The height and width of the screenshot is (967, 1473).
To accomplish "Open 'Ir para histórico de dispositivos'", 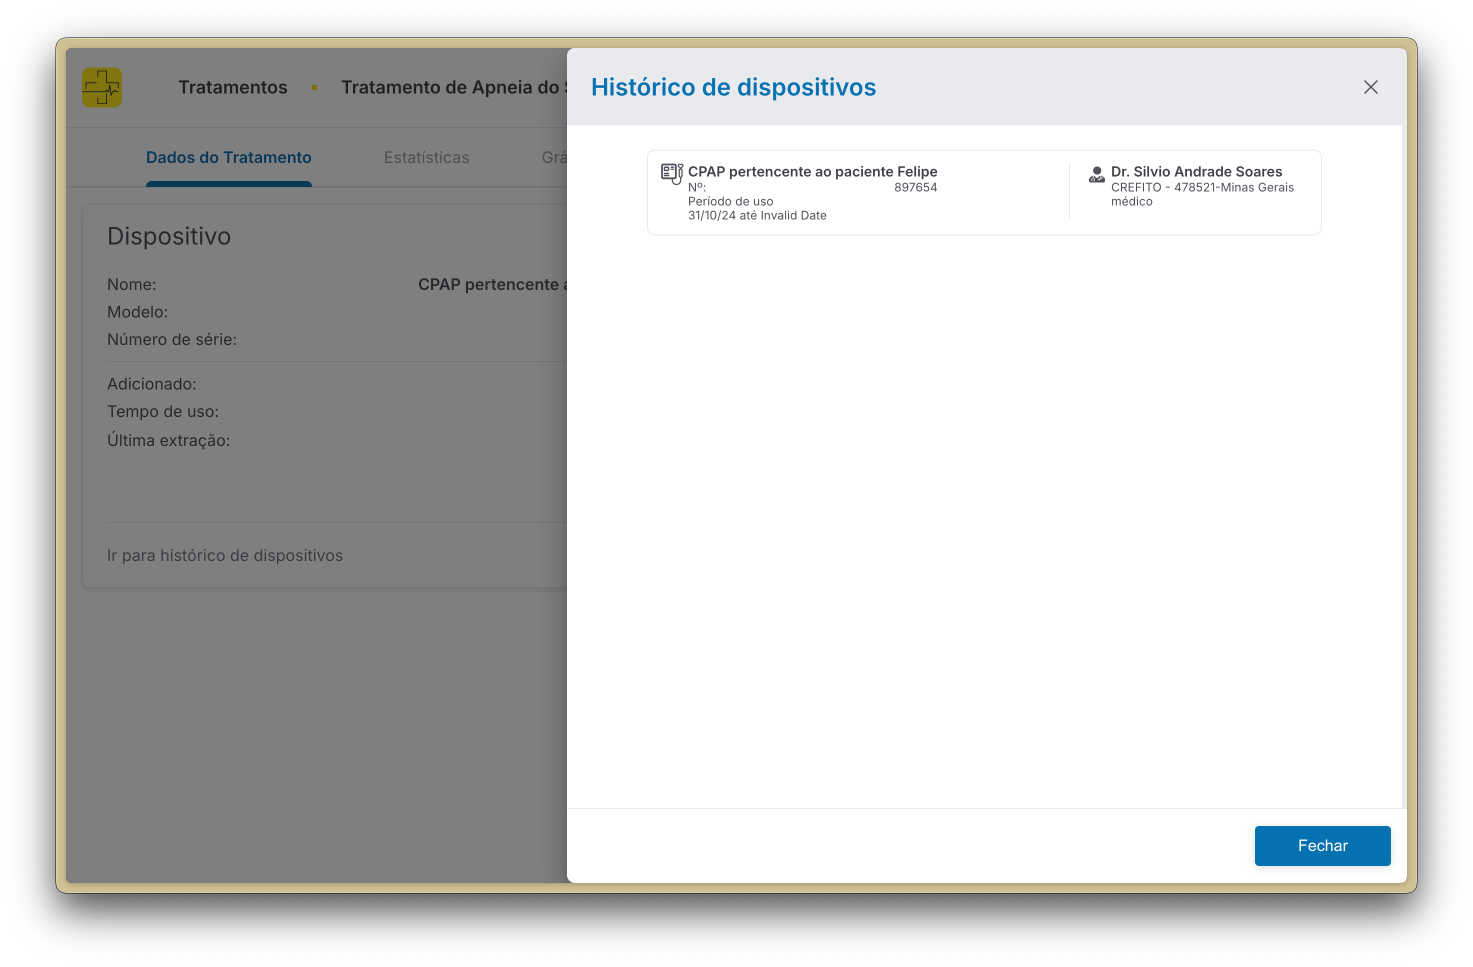I will 225,555.
